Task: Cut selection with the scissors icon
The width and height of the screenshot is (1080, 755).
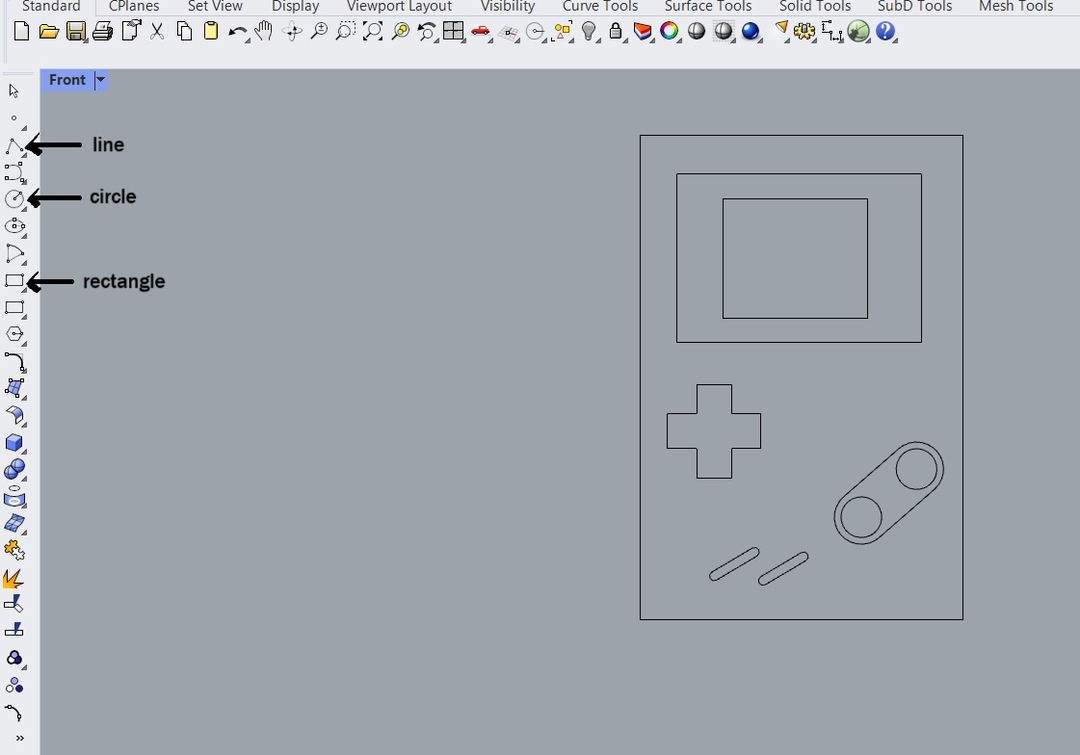Action: (x=157, y=32)
